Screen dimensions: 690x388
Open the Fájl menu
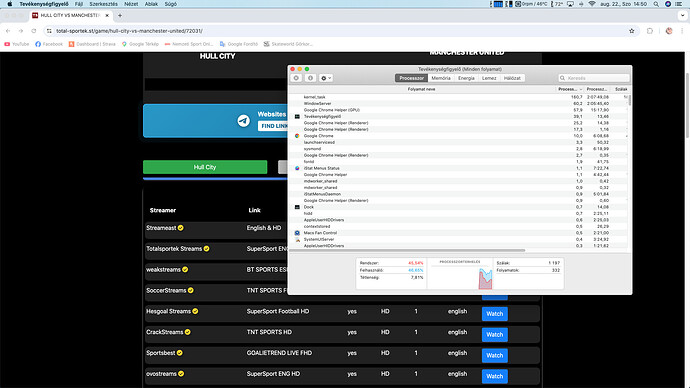79,4
